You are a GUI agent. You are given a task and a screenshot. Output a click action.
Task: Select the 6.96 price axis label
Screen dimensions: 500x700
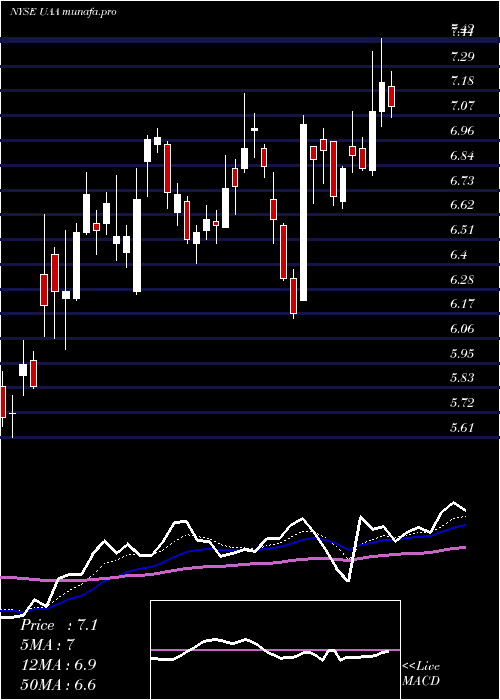point(462,131)
